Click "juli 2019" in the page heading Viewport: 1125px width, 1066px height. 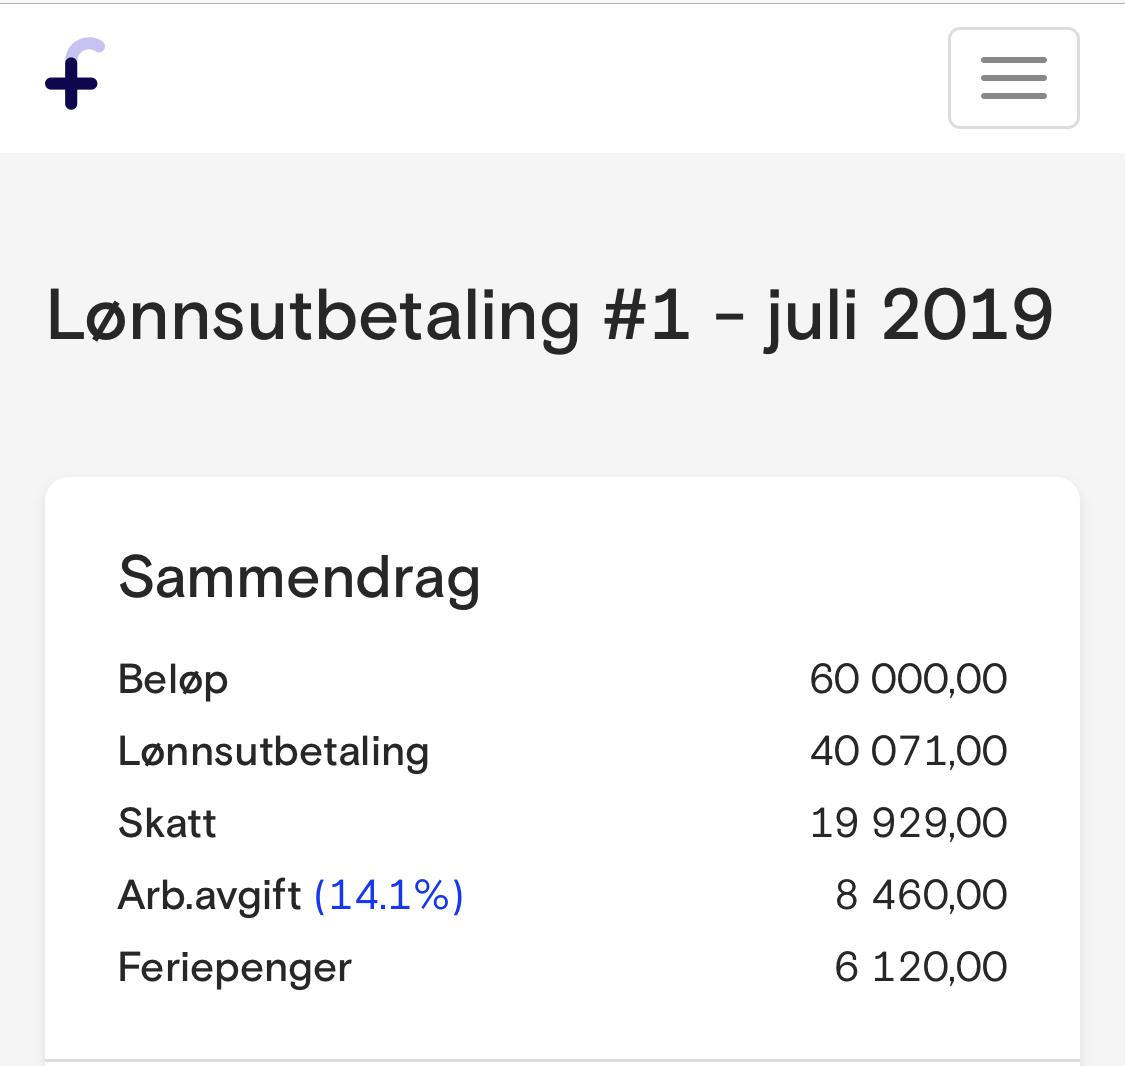tap(908, 316)
